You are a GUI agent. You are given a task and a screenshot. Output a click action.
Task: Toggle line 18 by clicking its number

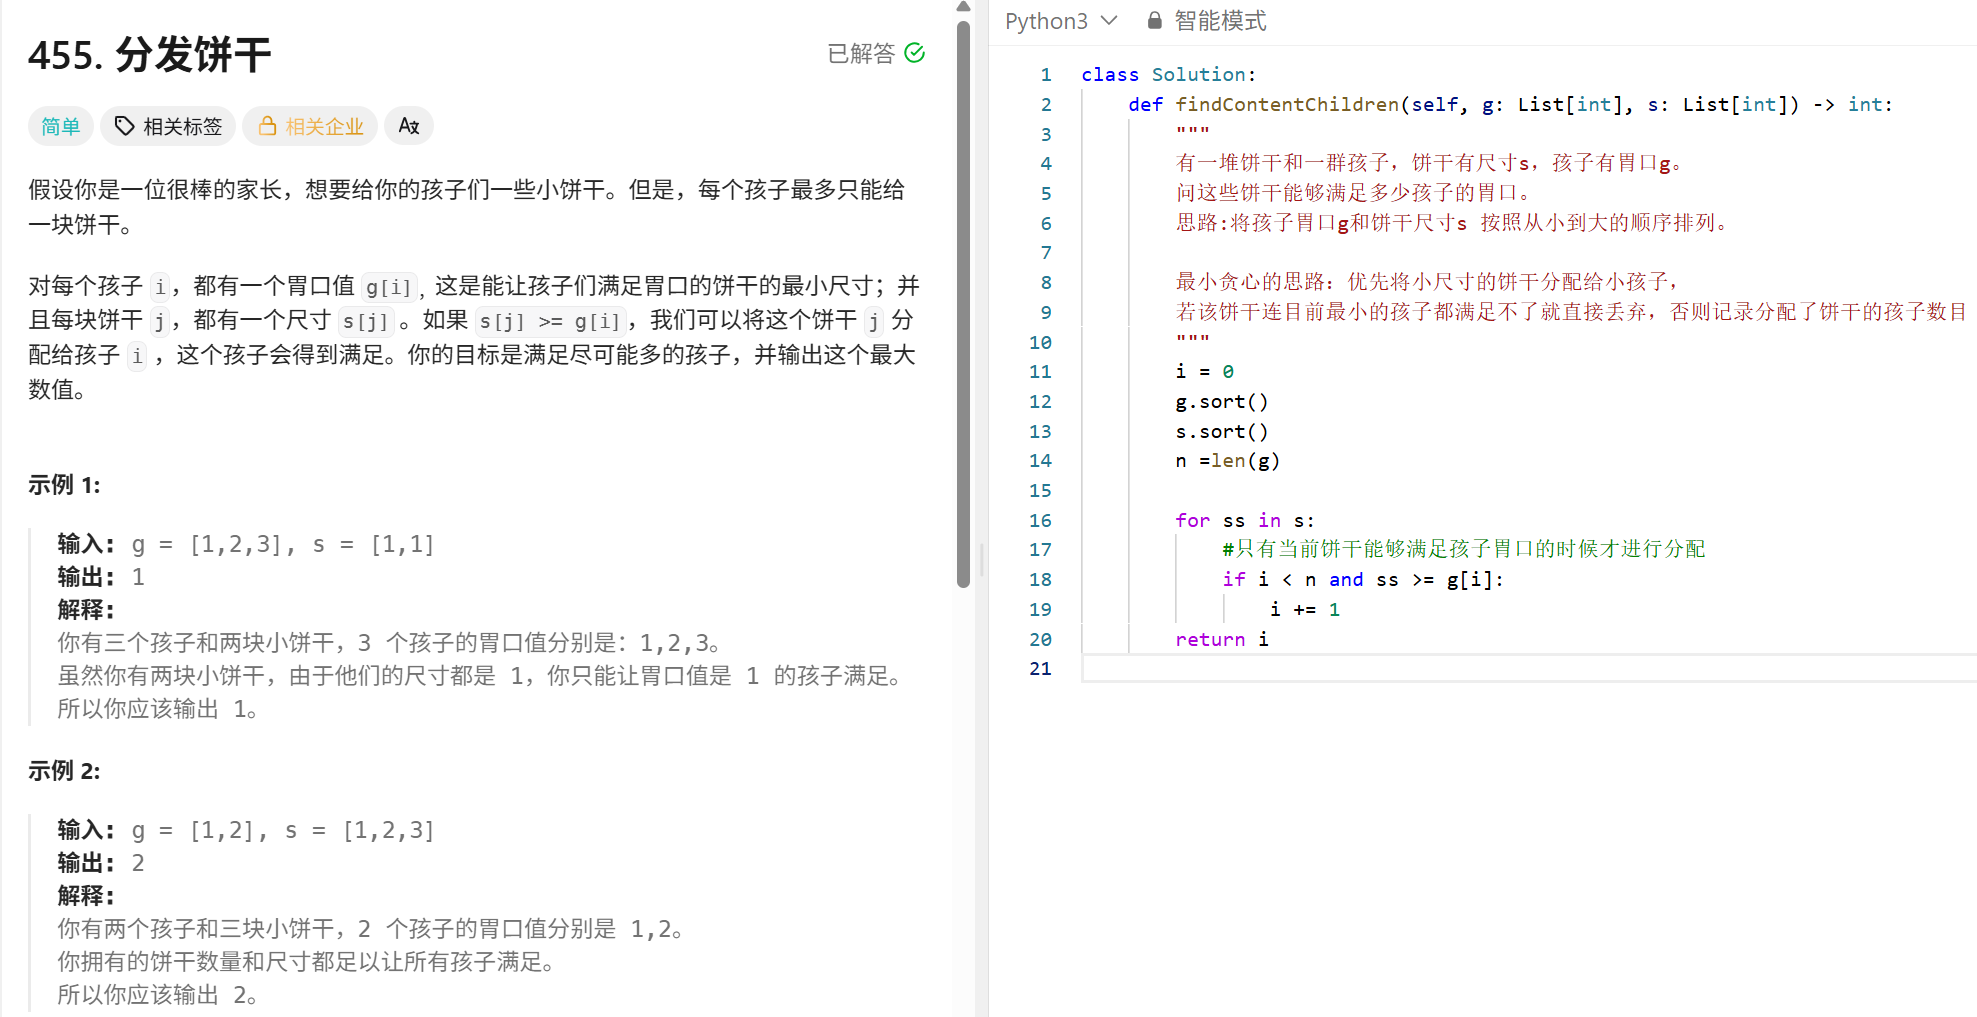coord(1040,579)
